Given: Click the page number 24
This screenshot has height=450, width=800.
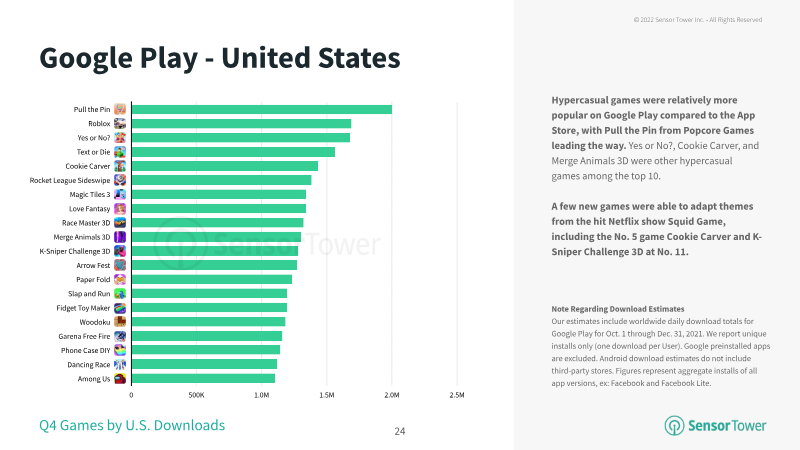Looking at the screenshot, I should click(400, 431).
